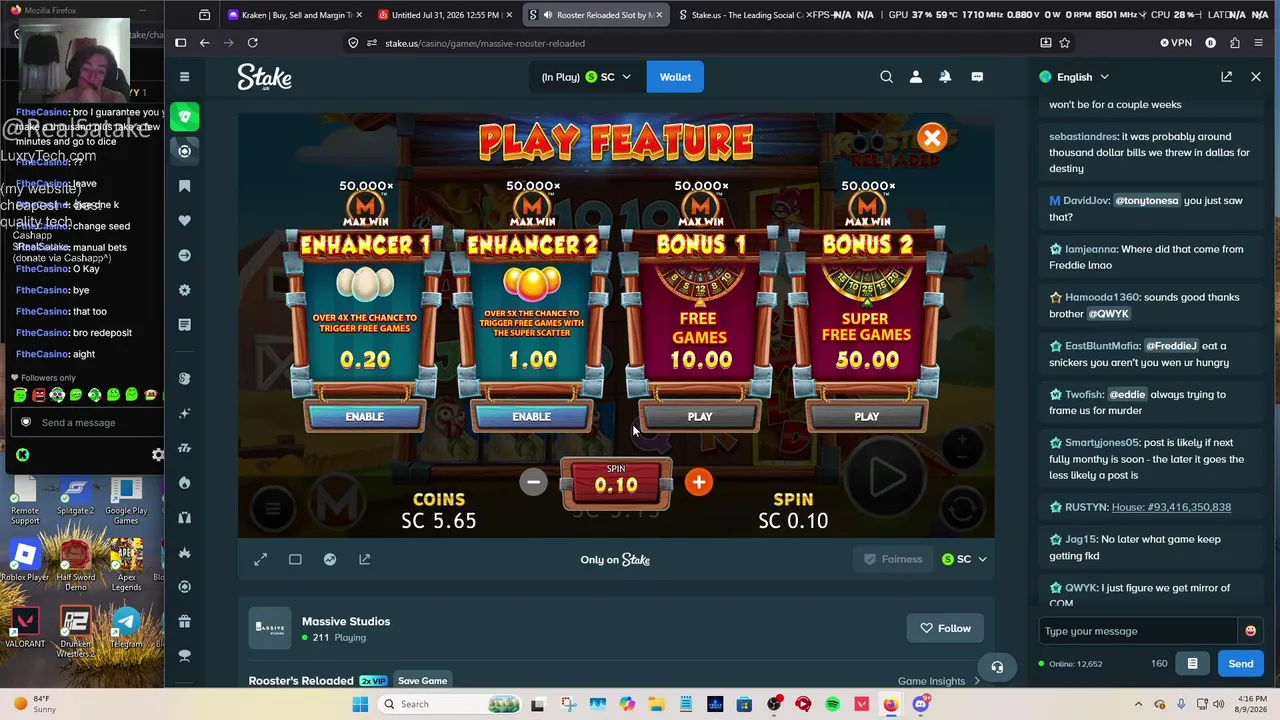The height and width of the screenshot is (720, 1280).
Task: Open the Stake site search
Action: pyautogui.click(x=886, y=77)
